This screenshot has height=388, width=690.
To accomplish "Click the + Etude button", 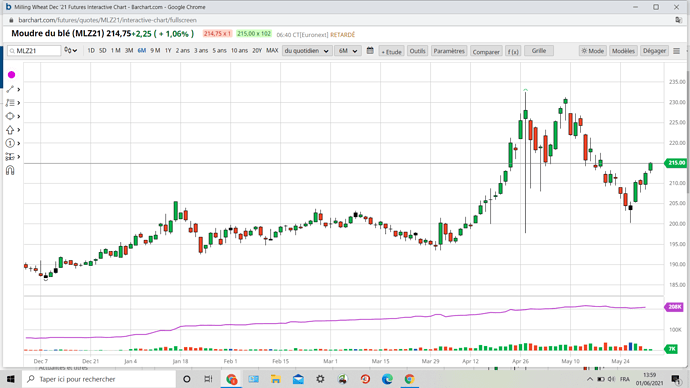I will pos(391,51).
